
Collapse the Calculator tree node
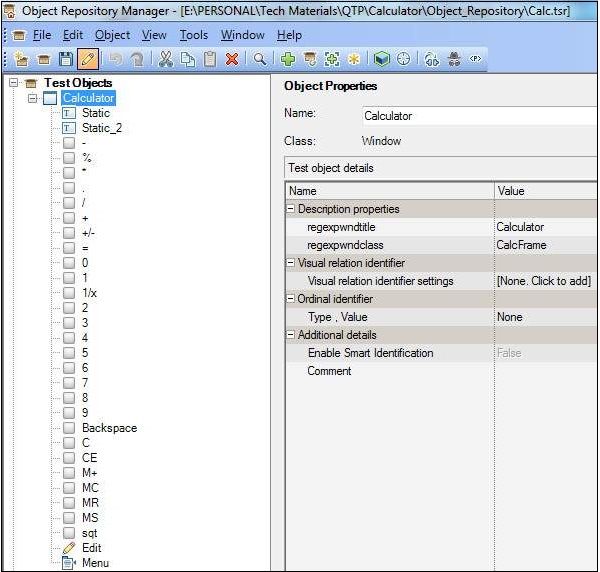tap(33, 98)
